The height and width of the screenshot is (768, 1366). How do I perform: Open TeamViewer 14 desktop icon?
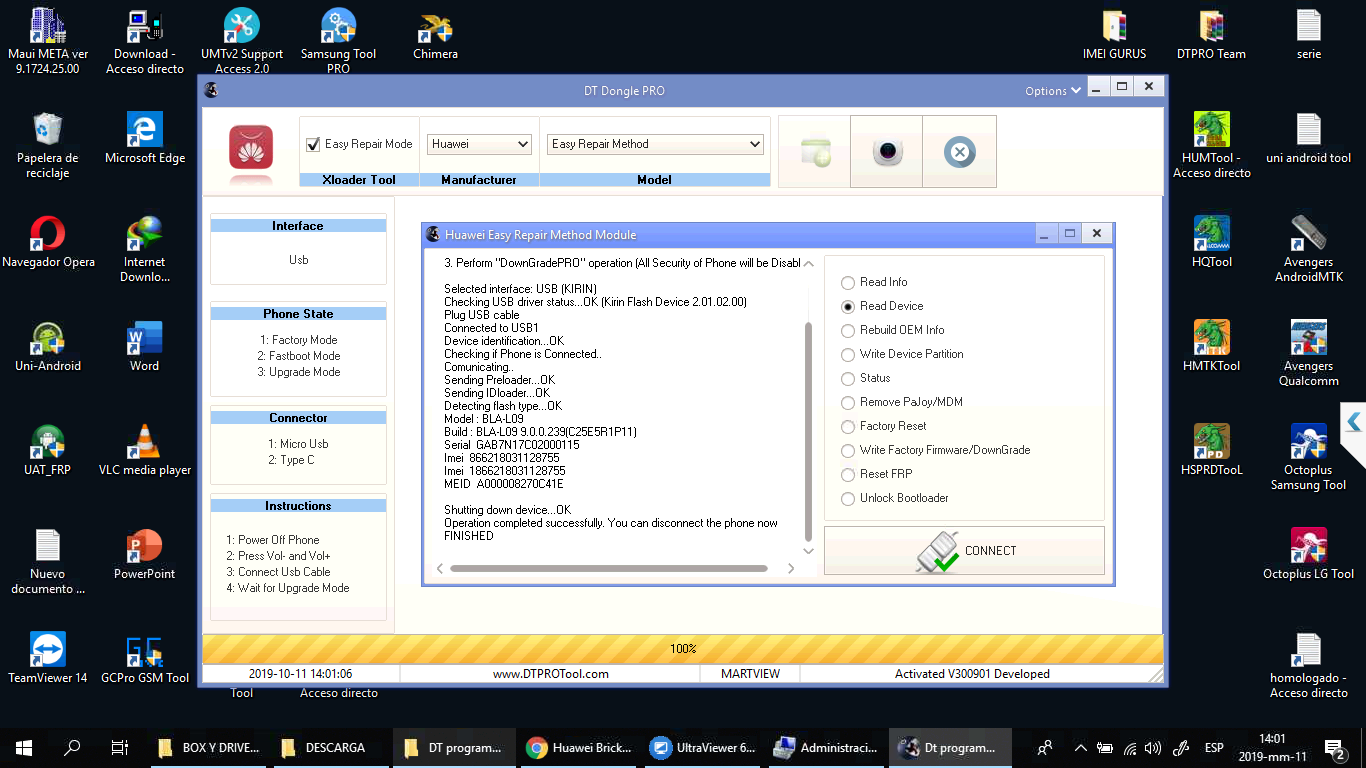click(x=48, y=658)
